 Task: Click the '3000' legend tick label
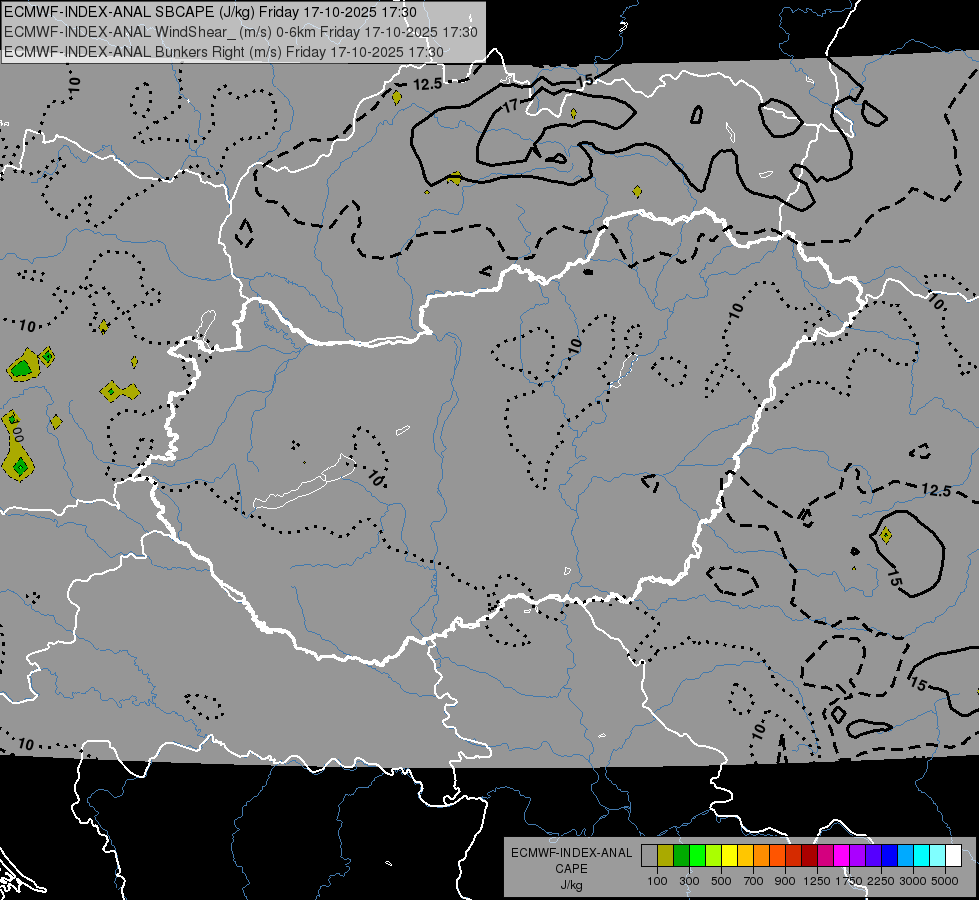pos(913,881)
